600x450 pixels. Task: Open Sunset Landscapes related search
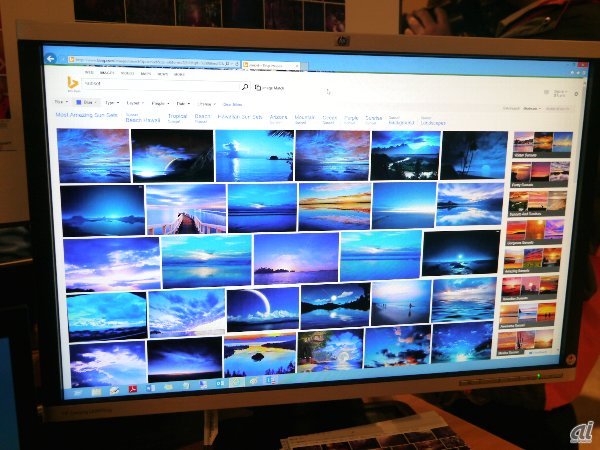tap(433, 121)
